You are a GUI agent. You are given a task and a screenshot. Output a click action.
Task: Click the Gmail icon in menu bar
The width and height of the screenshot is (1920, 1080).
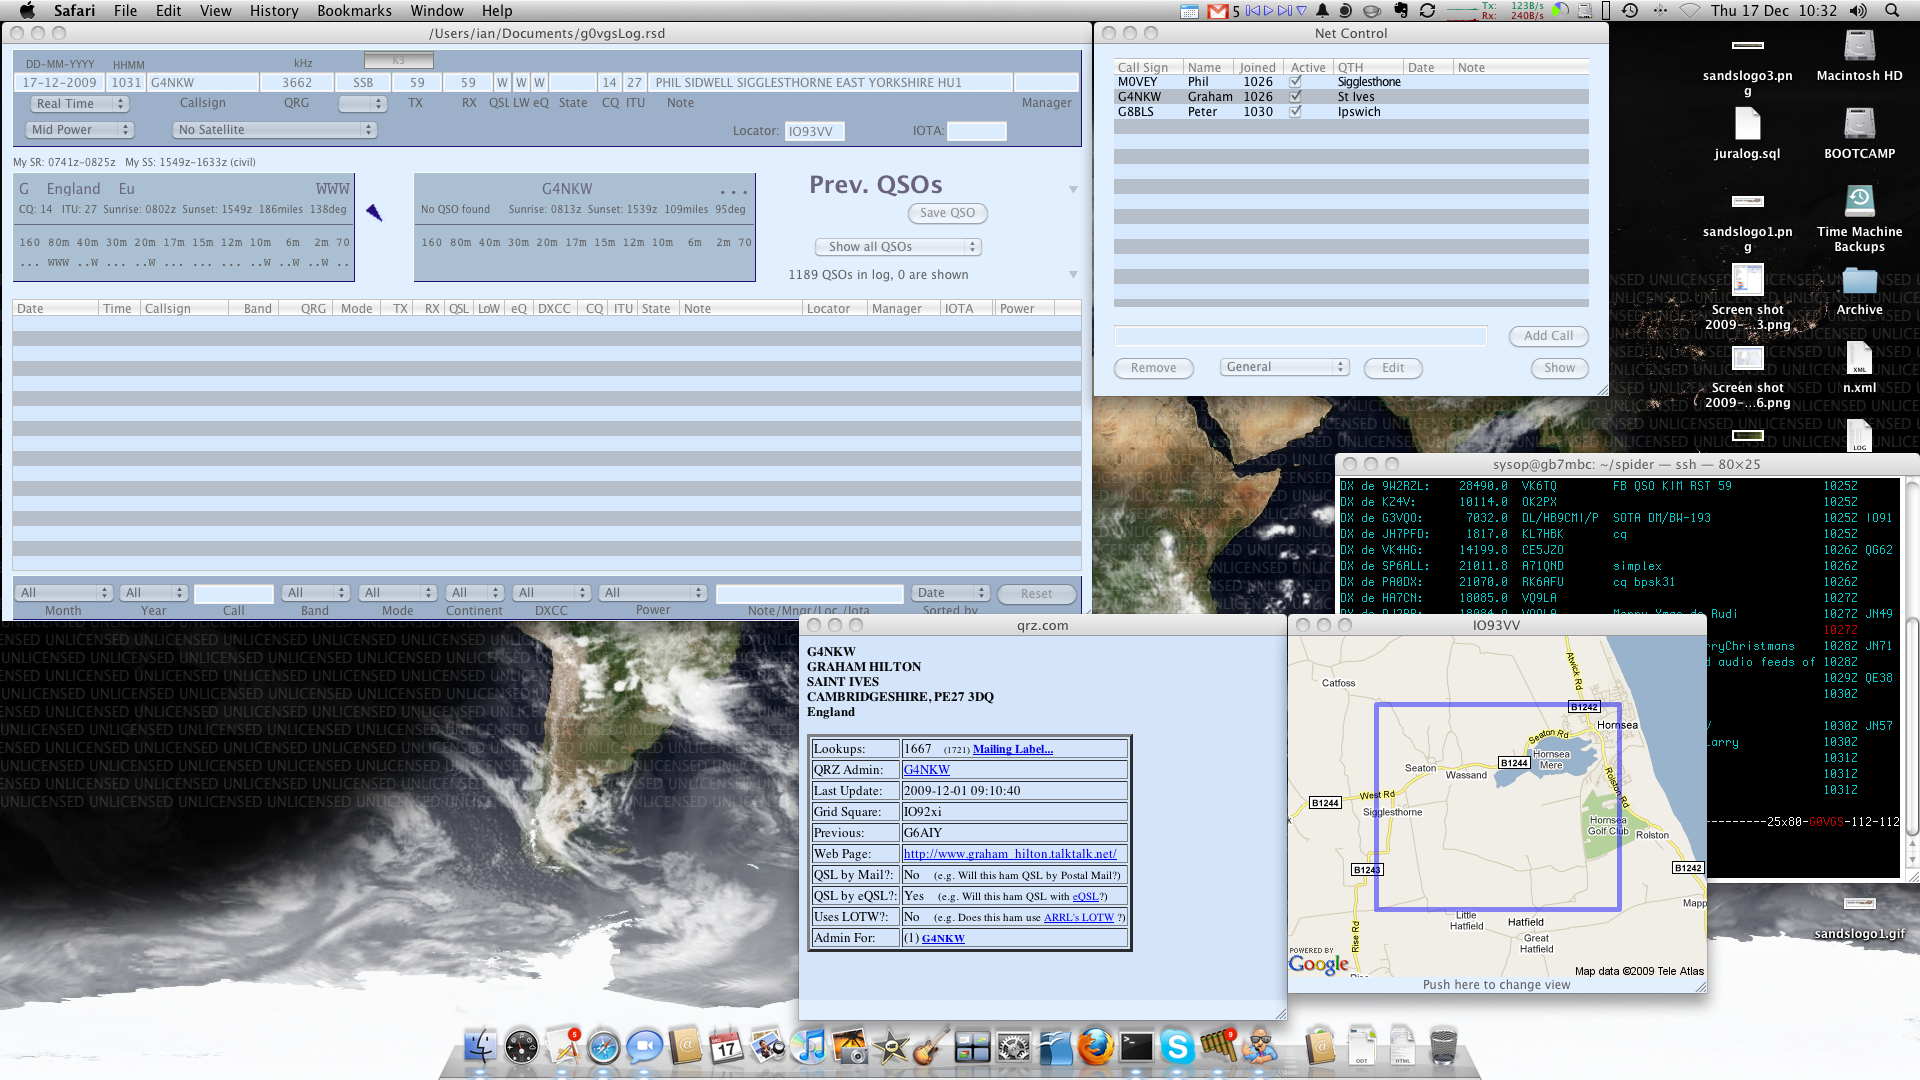1217,11
